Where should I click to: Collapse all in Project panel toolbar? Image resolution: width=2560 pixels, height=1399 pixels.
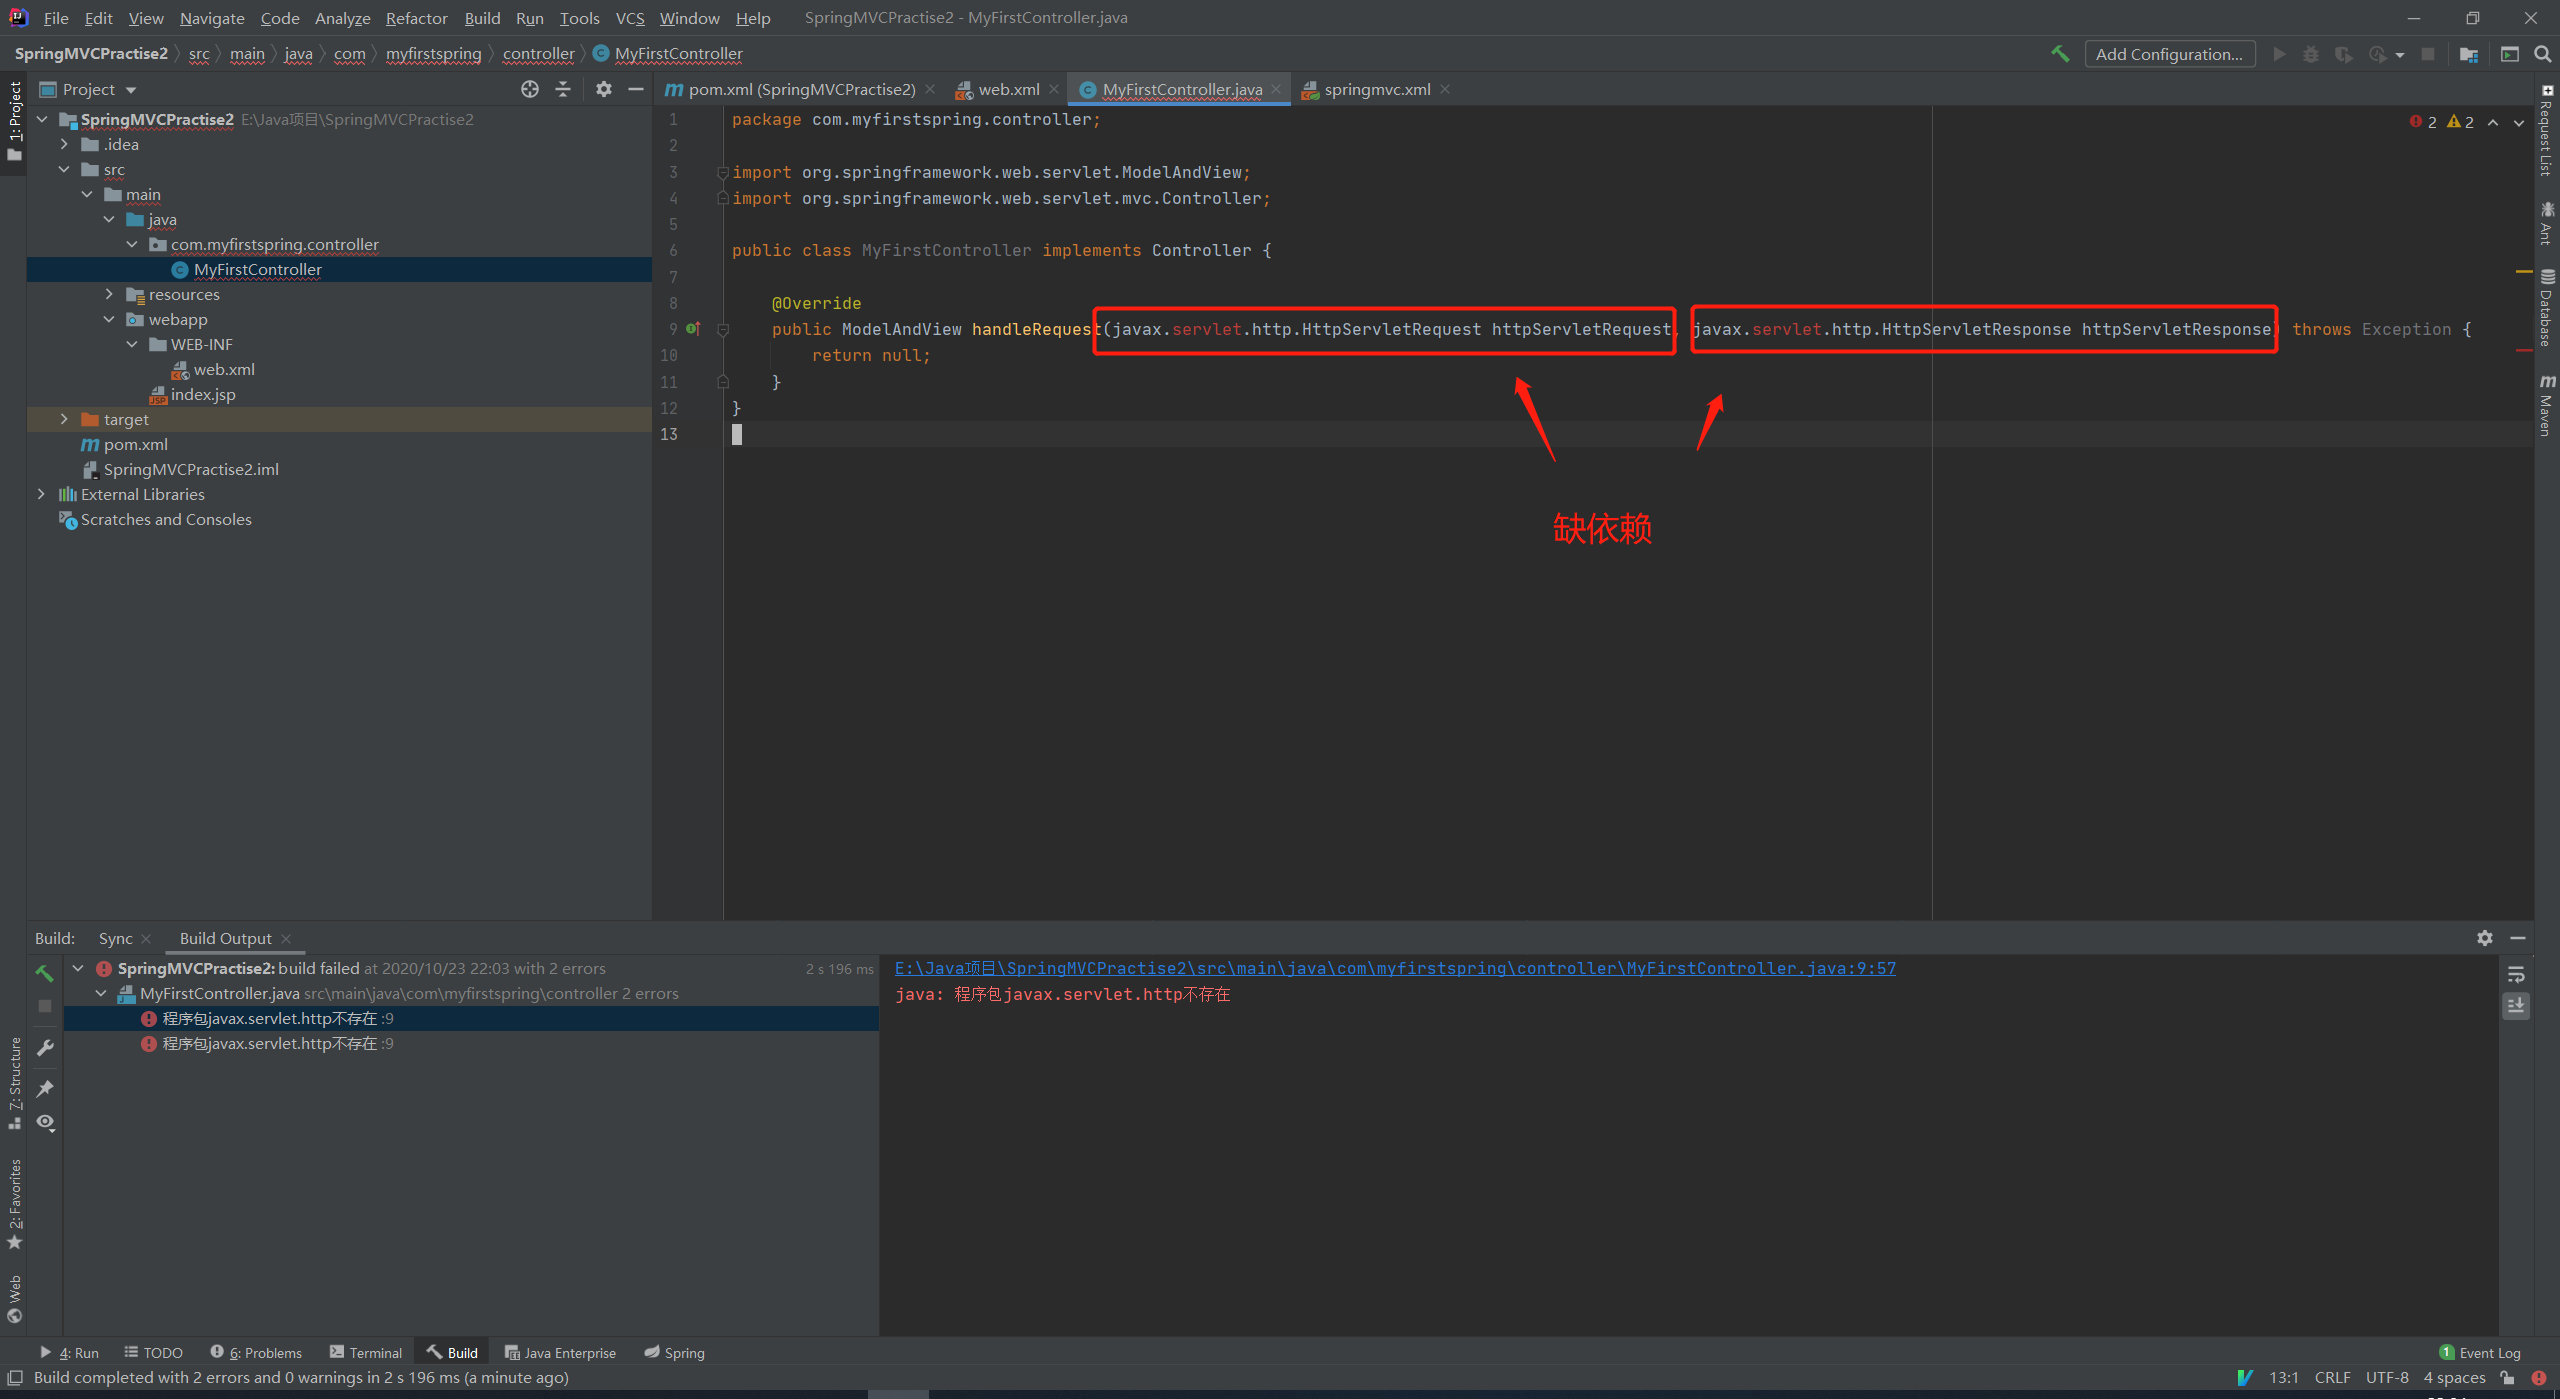(x=563, y=89)
